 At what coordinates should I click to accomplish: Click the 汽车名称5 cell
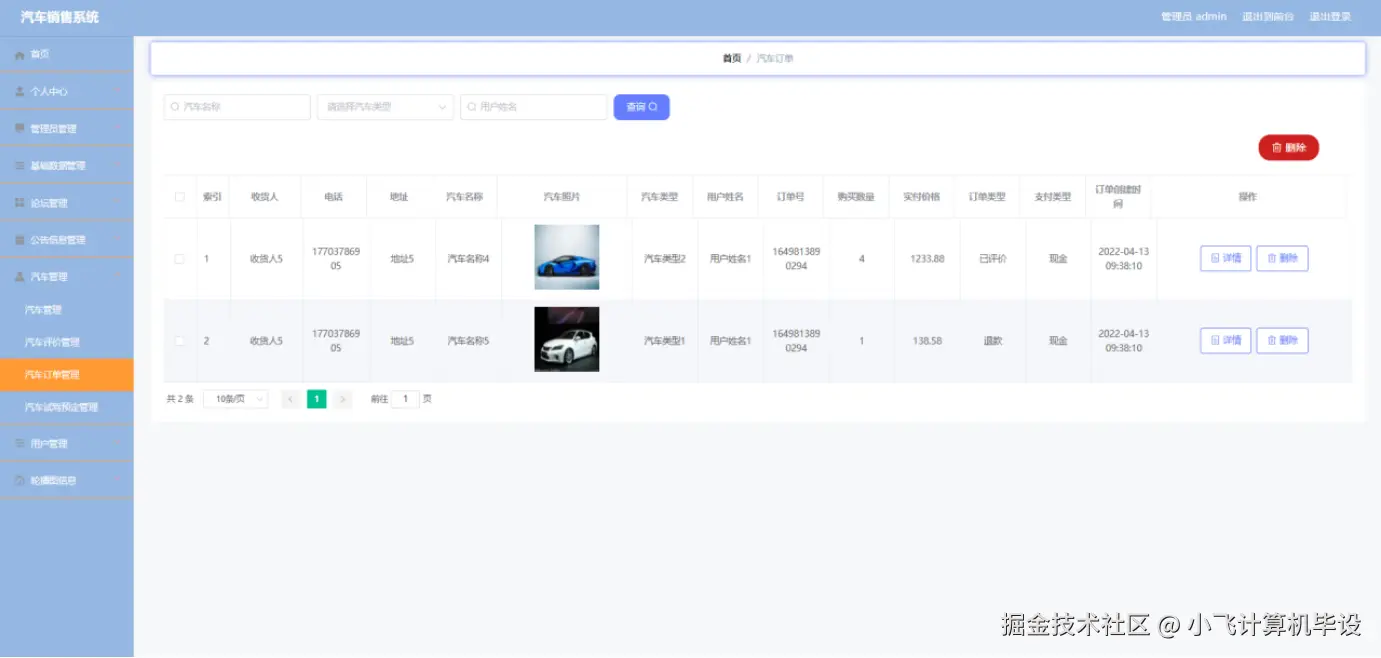tap(468, 341)
